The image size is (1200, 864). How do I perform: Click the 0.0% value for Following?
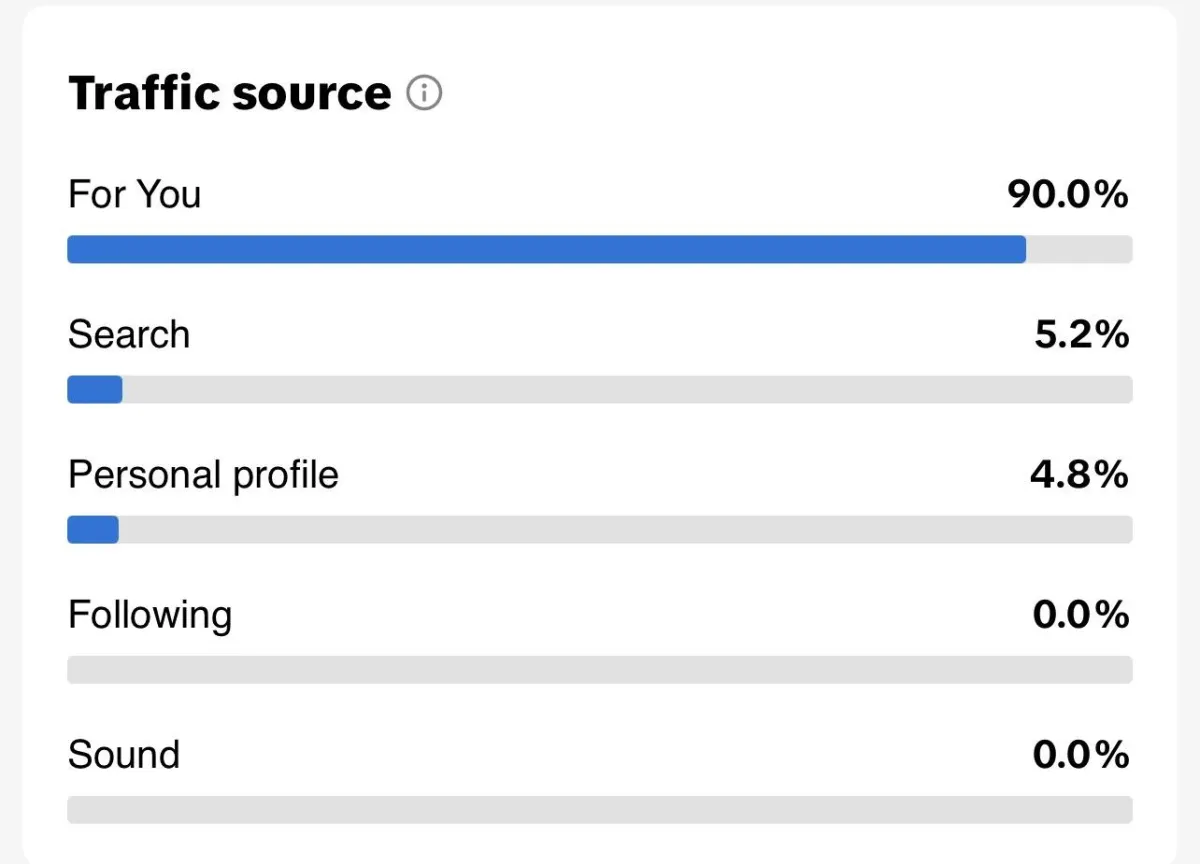pyautogui.click(x=1080, y=614)
